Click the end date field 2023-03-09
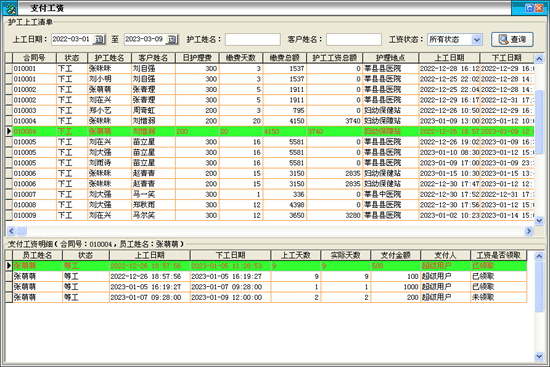Image resolution: width=550 pixels, height=367 pixels. tap(145, 39)
